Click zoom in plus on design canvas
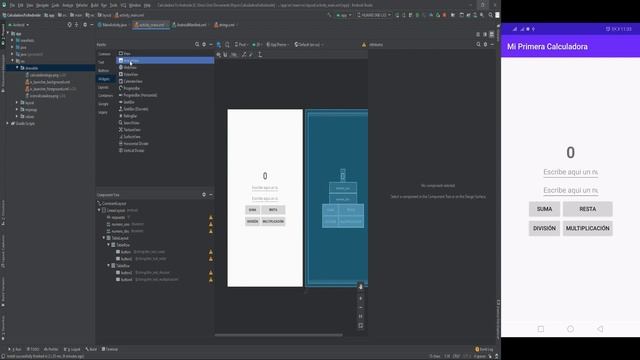The width and height of the screenshot is (640, 360). (360, 298)
